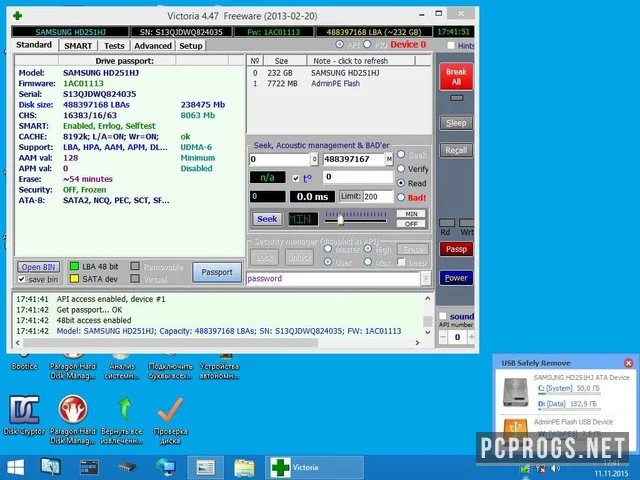Switch to the SMART tab
The width and height of the screenshot is (640, 480).
78,46
